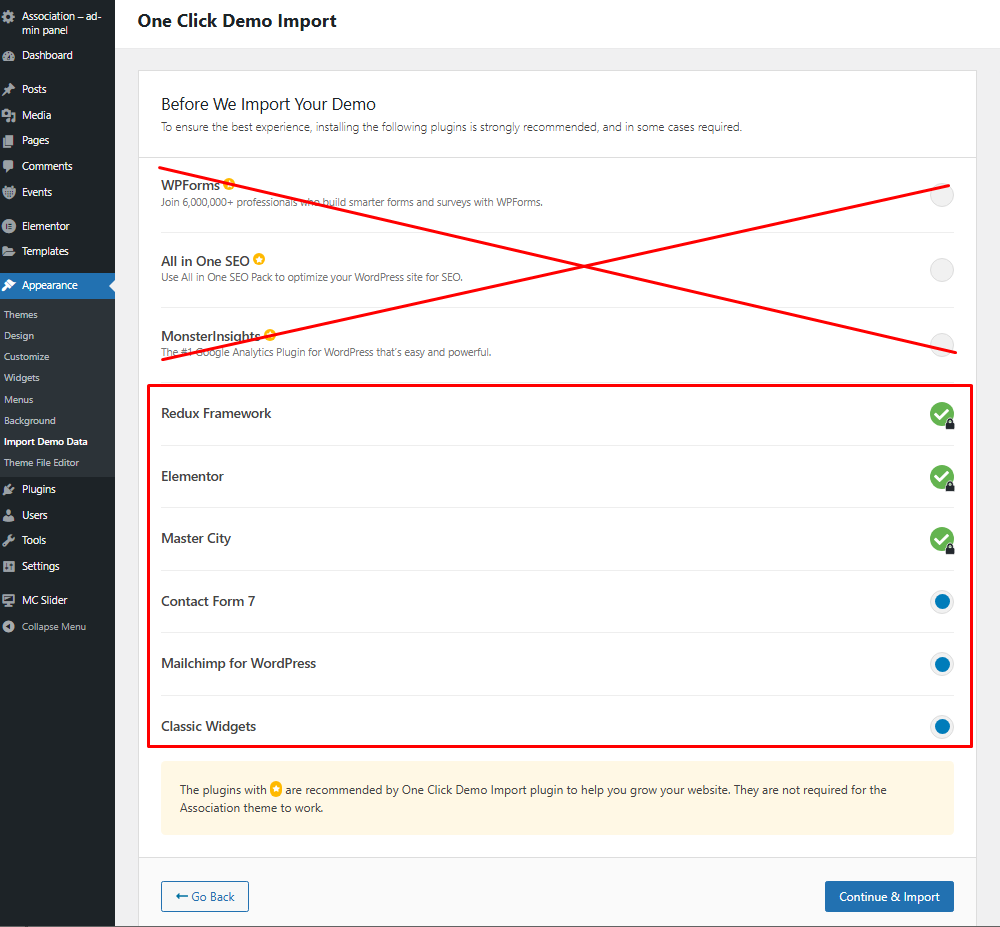Click the Templates folder icon
The height and width of the screenshot is (927, 1000).
[x=9, y=251]
